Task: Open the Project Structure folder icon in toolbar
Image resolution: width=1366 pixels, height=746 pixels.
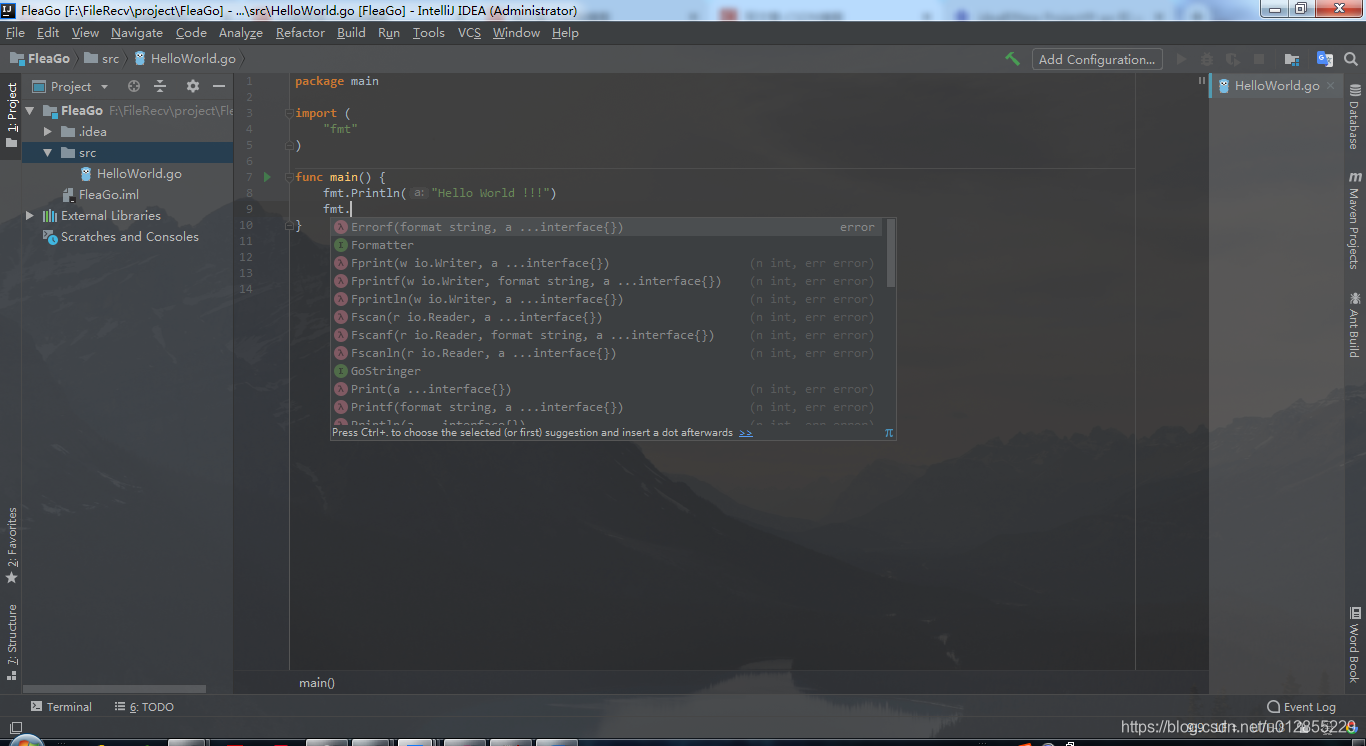Action: [x=1292, y=59]
